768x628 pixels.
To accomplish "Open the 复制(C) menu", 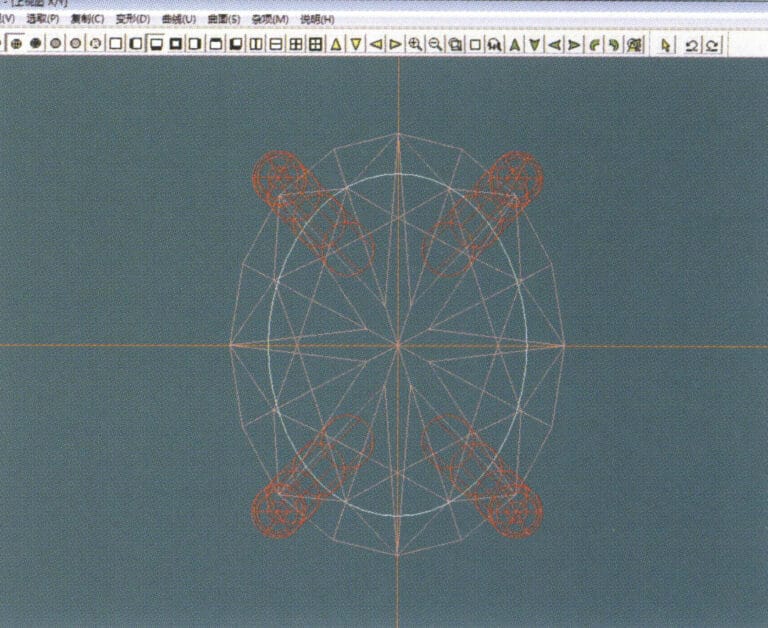I will (87, 19).
